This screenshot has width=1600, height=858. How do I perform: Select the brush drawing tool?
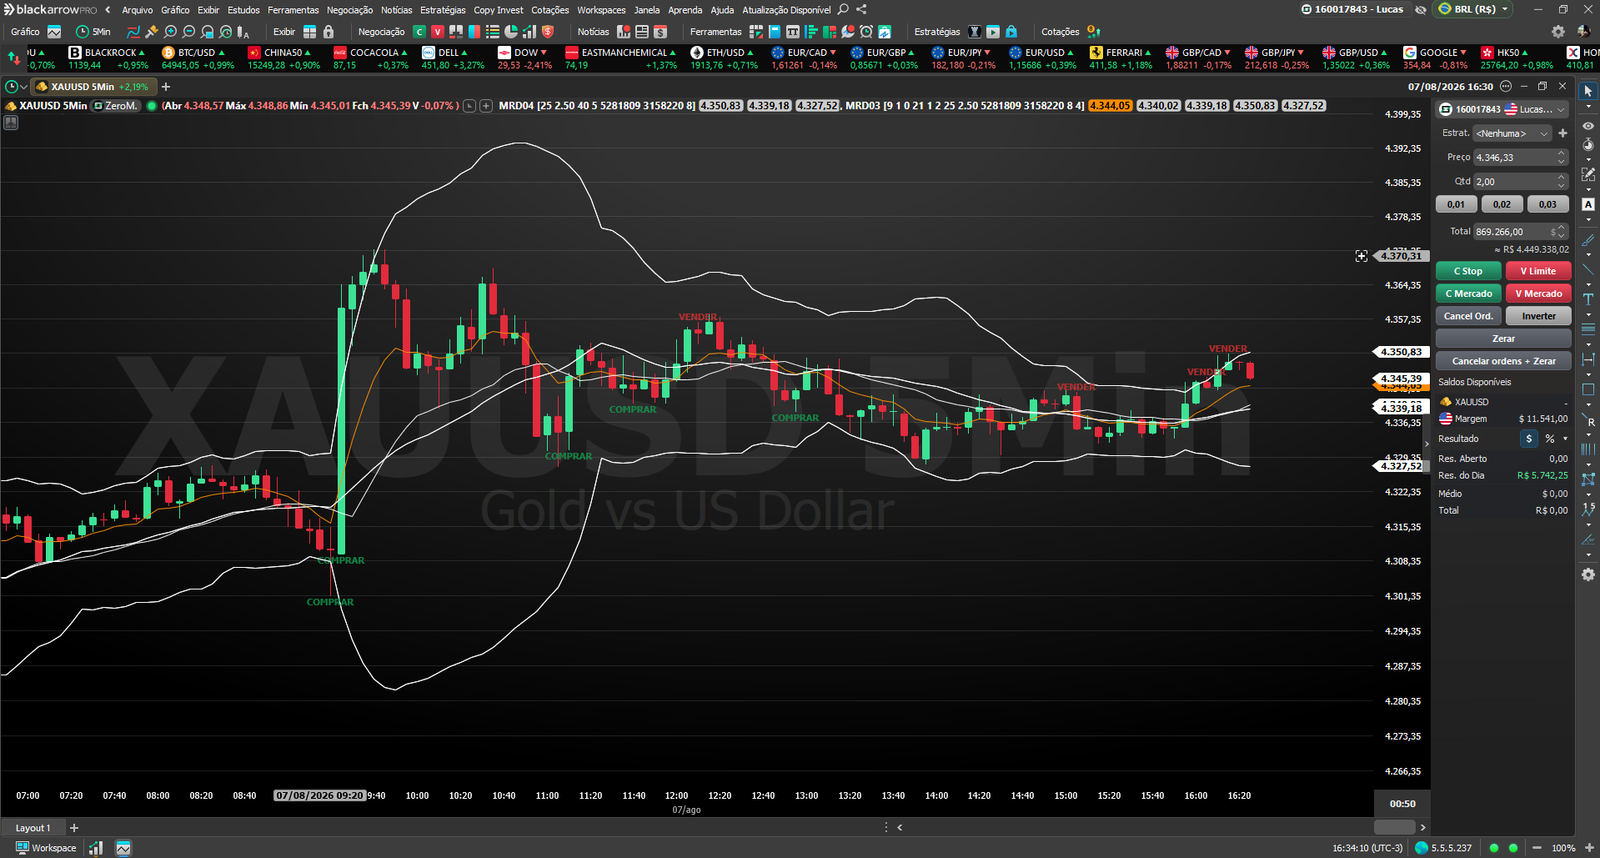click(1588, 240)
